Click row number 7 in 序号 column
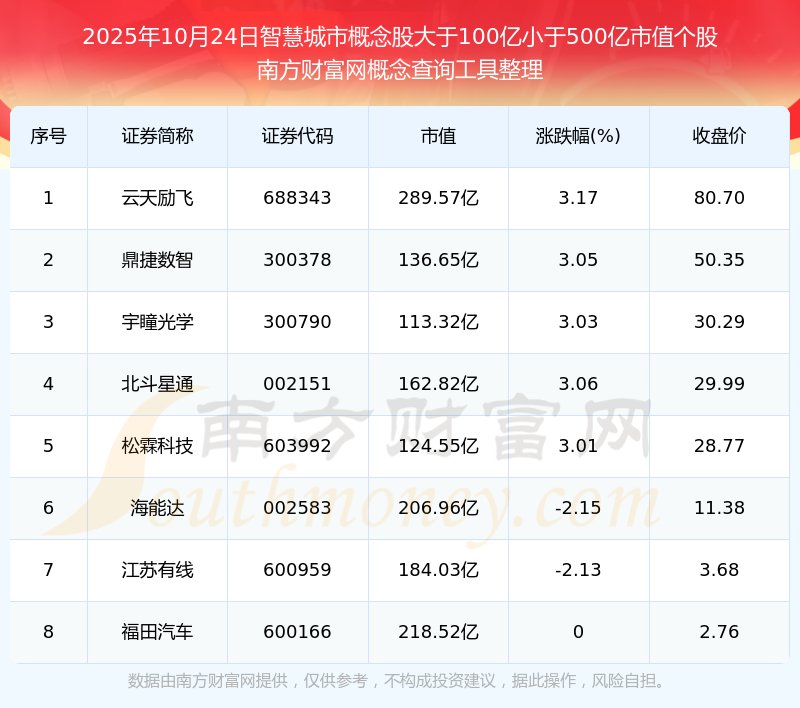800x708 pixels. point(48,570)
